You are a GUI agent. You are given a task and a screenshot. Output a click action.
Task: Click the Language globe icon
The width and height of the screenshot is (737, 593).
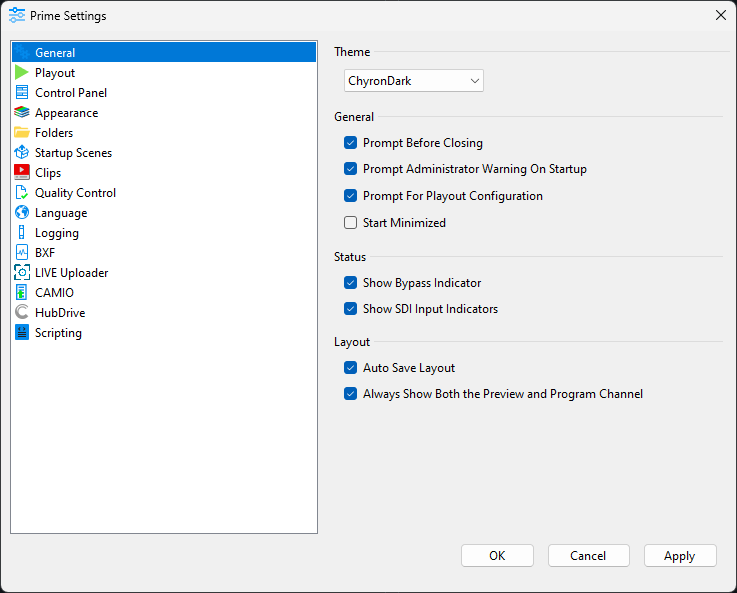[x=22, y=213]
